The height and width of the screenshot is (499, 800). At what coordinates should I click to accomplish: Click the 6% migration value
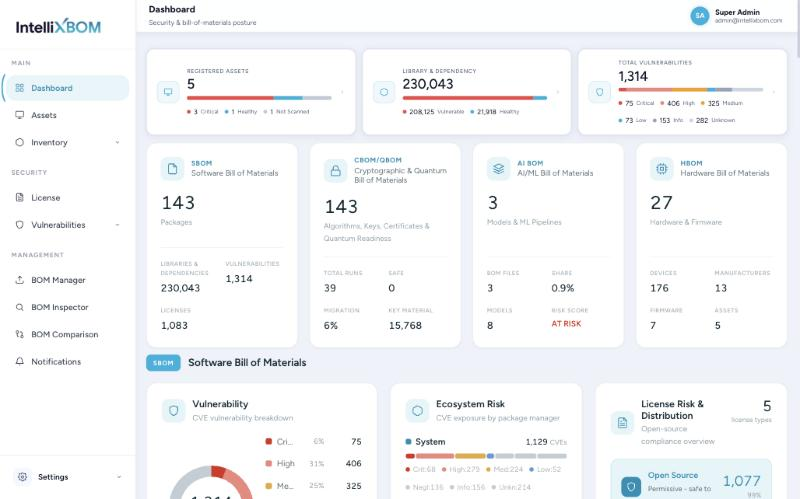(331, 326)
